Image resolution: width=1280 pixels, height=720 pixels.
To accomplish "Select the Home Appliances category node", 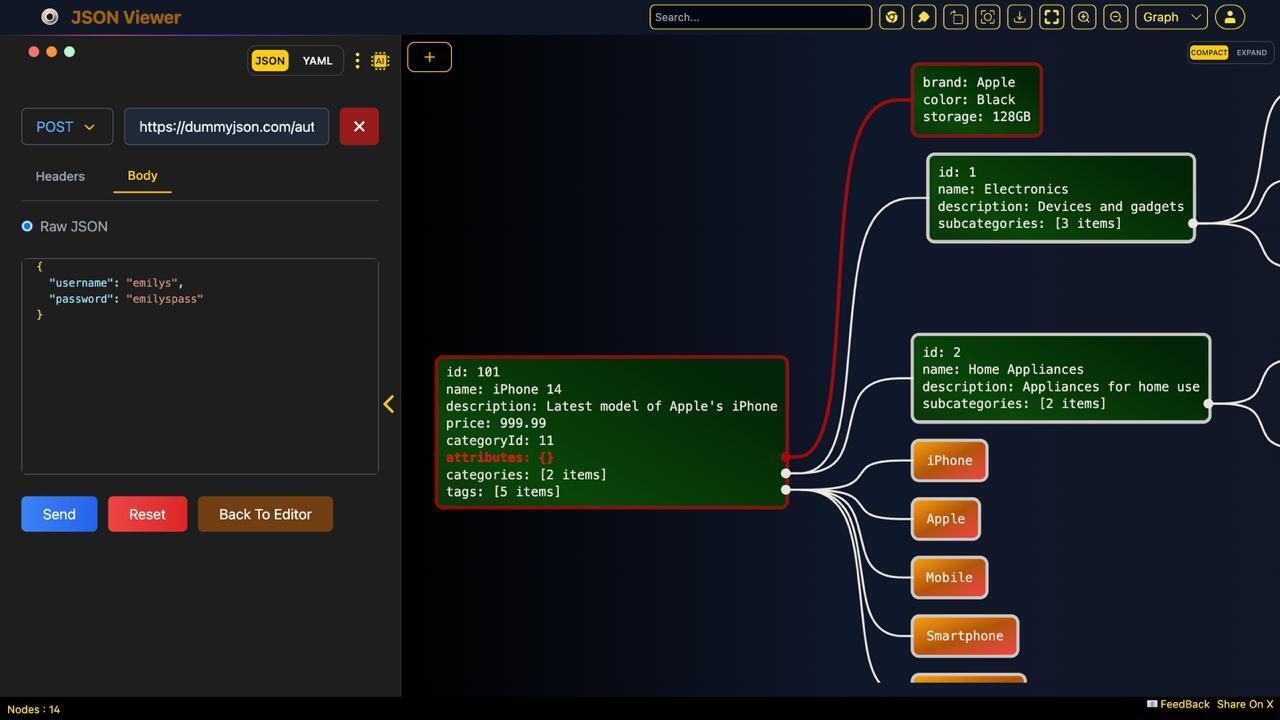I will pos(1060,378).
